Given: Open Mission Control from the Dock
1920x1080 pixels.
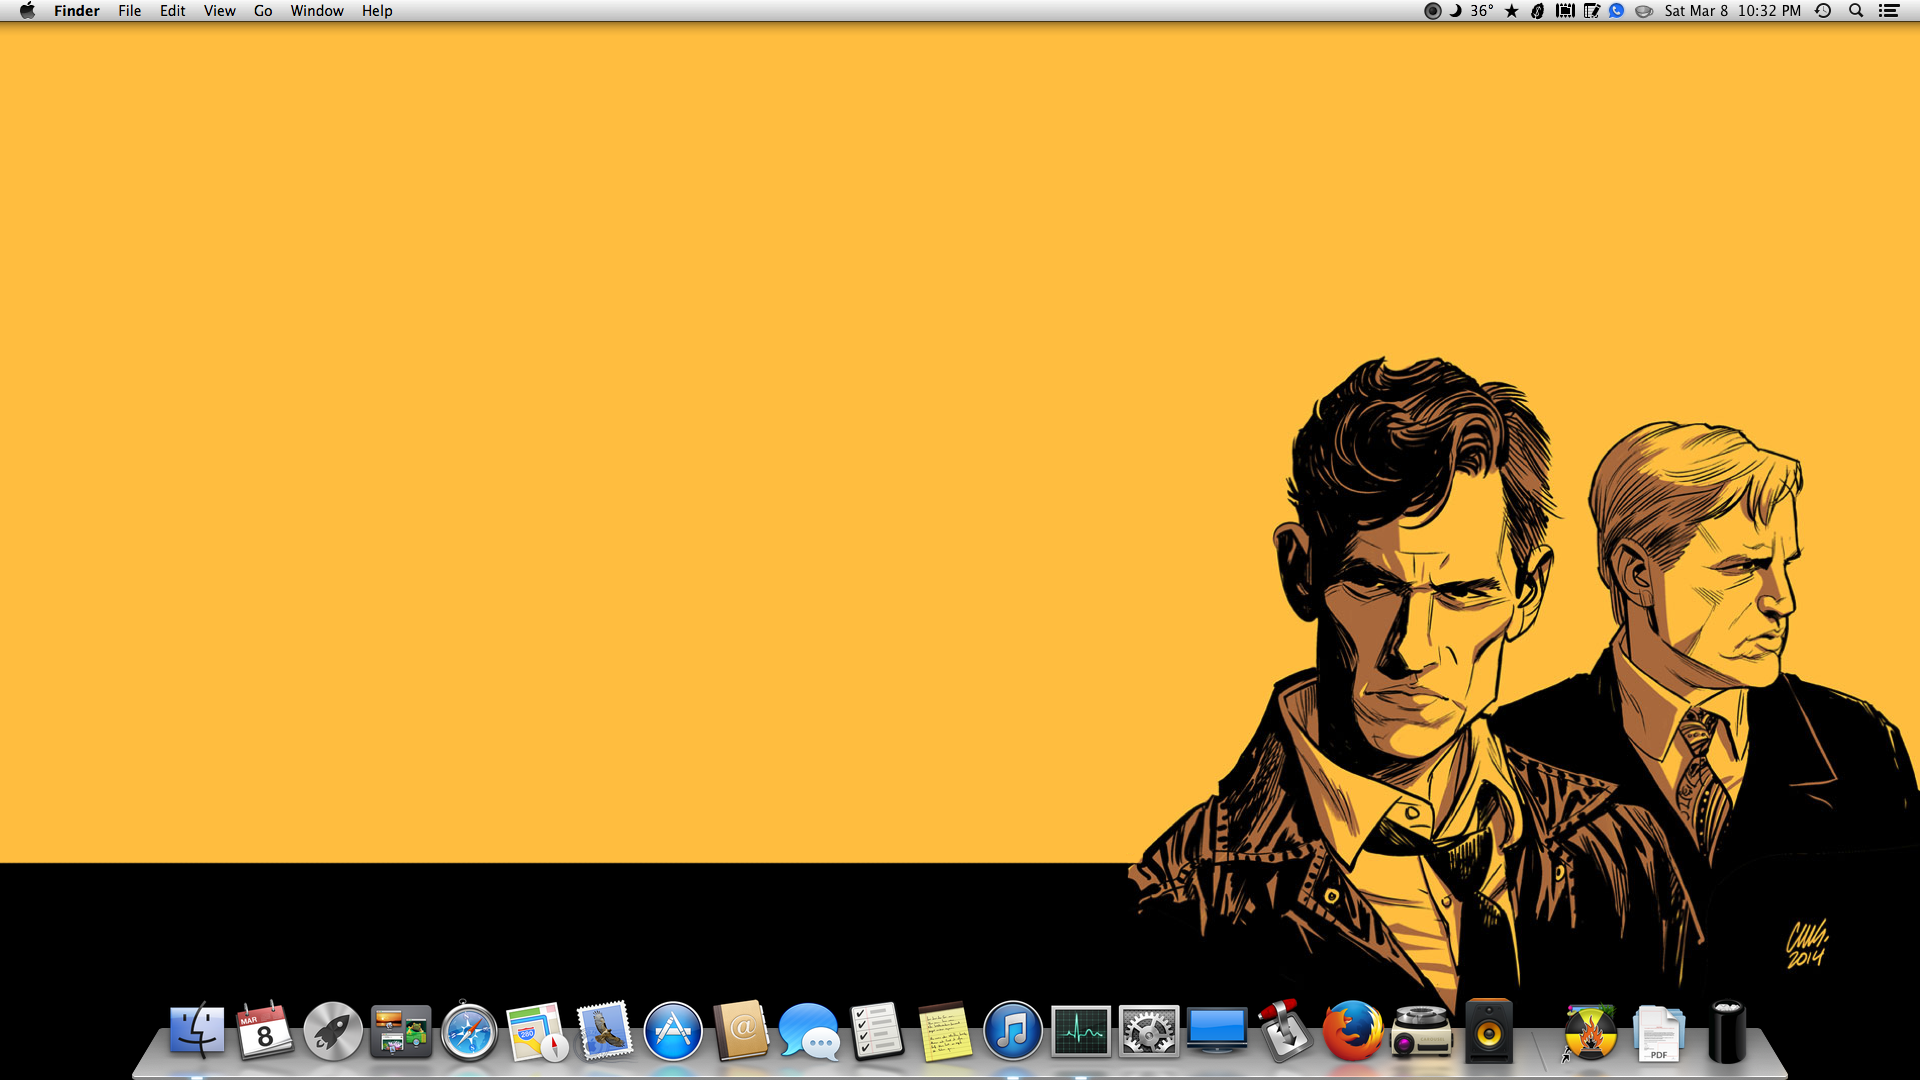Looking at the screenshot, I should (401, 1032).
